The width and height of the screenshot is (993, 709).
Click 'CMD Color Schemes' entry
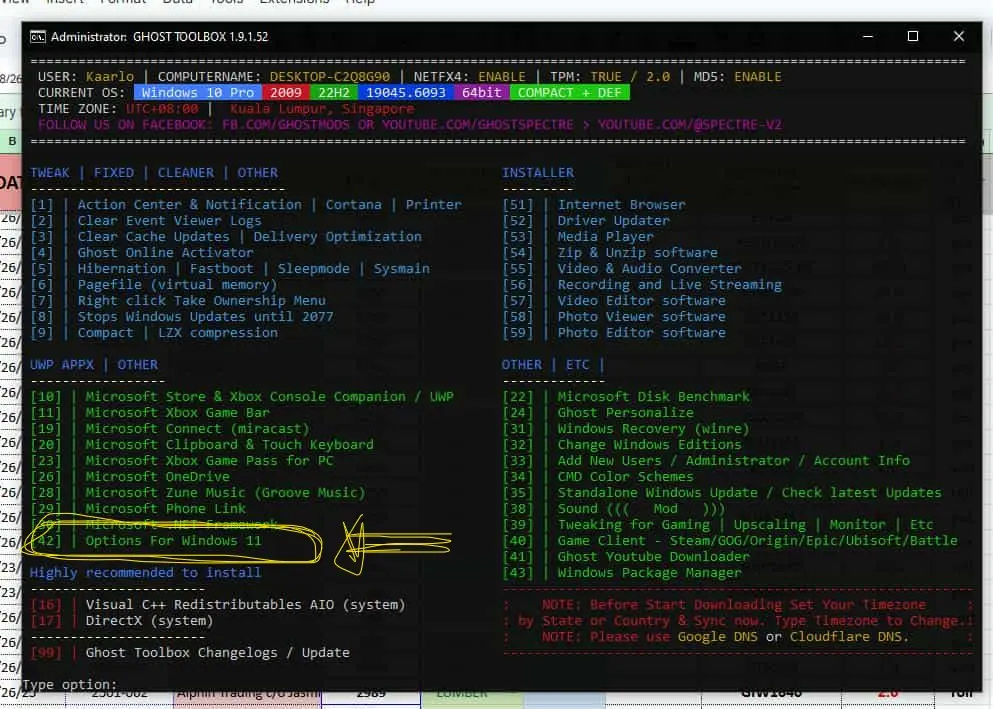point(625,477)
